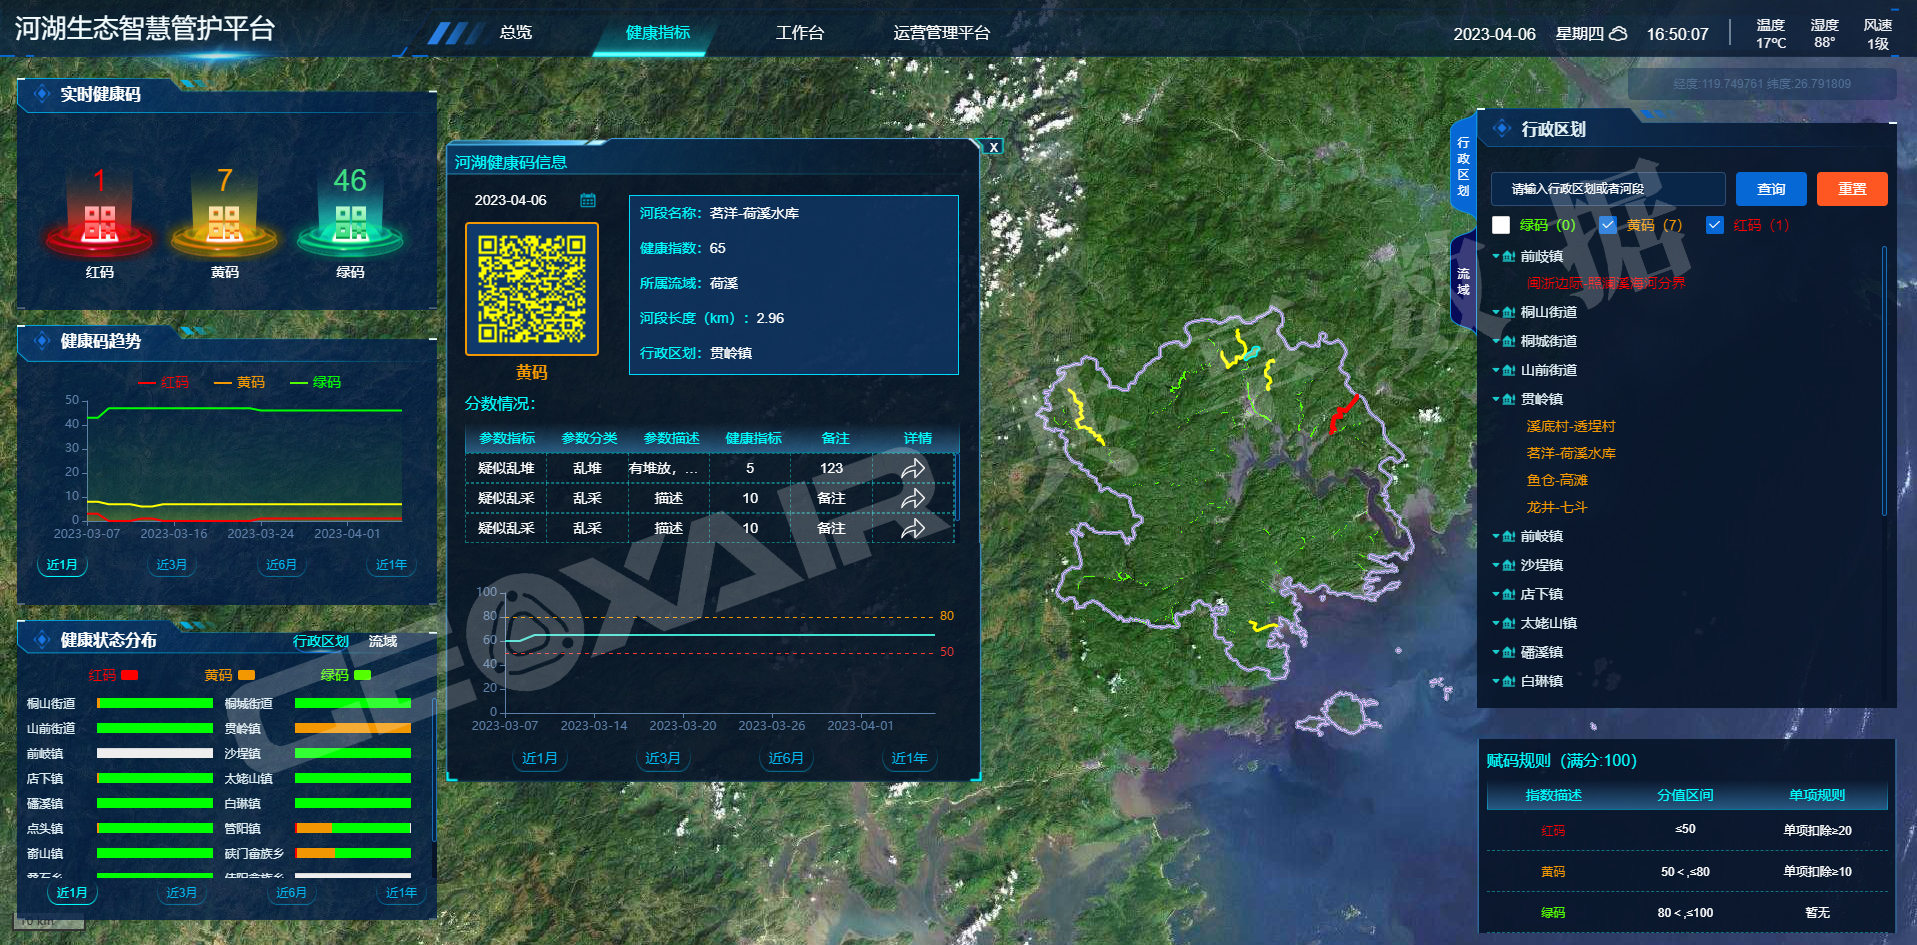Image resolution: width=1917 pixels, height=945 pixels.
Task: Click the 管阳镇 health status bar
Action: tap(353, 828)
